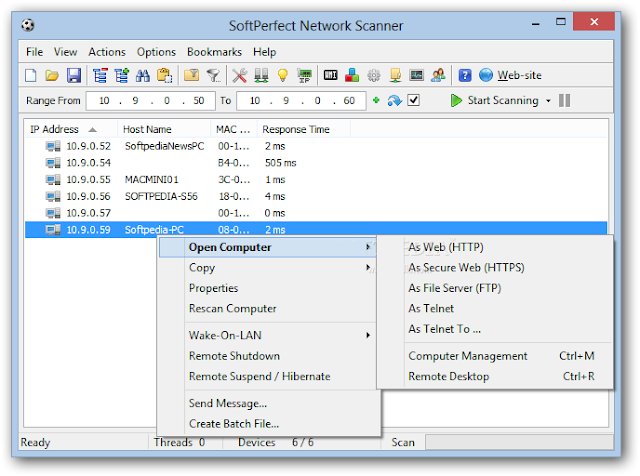Image resolution: width=640 pixels, height=476 pixels.
Task: Sort by the Response Time column header
Action: [304, 129]
